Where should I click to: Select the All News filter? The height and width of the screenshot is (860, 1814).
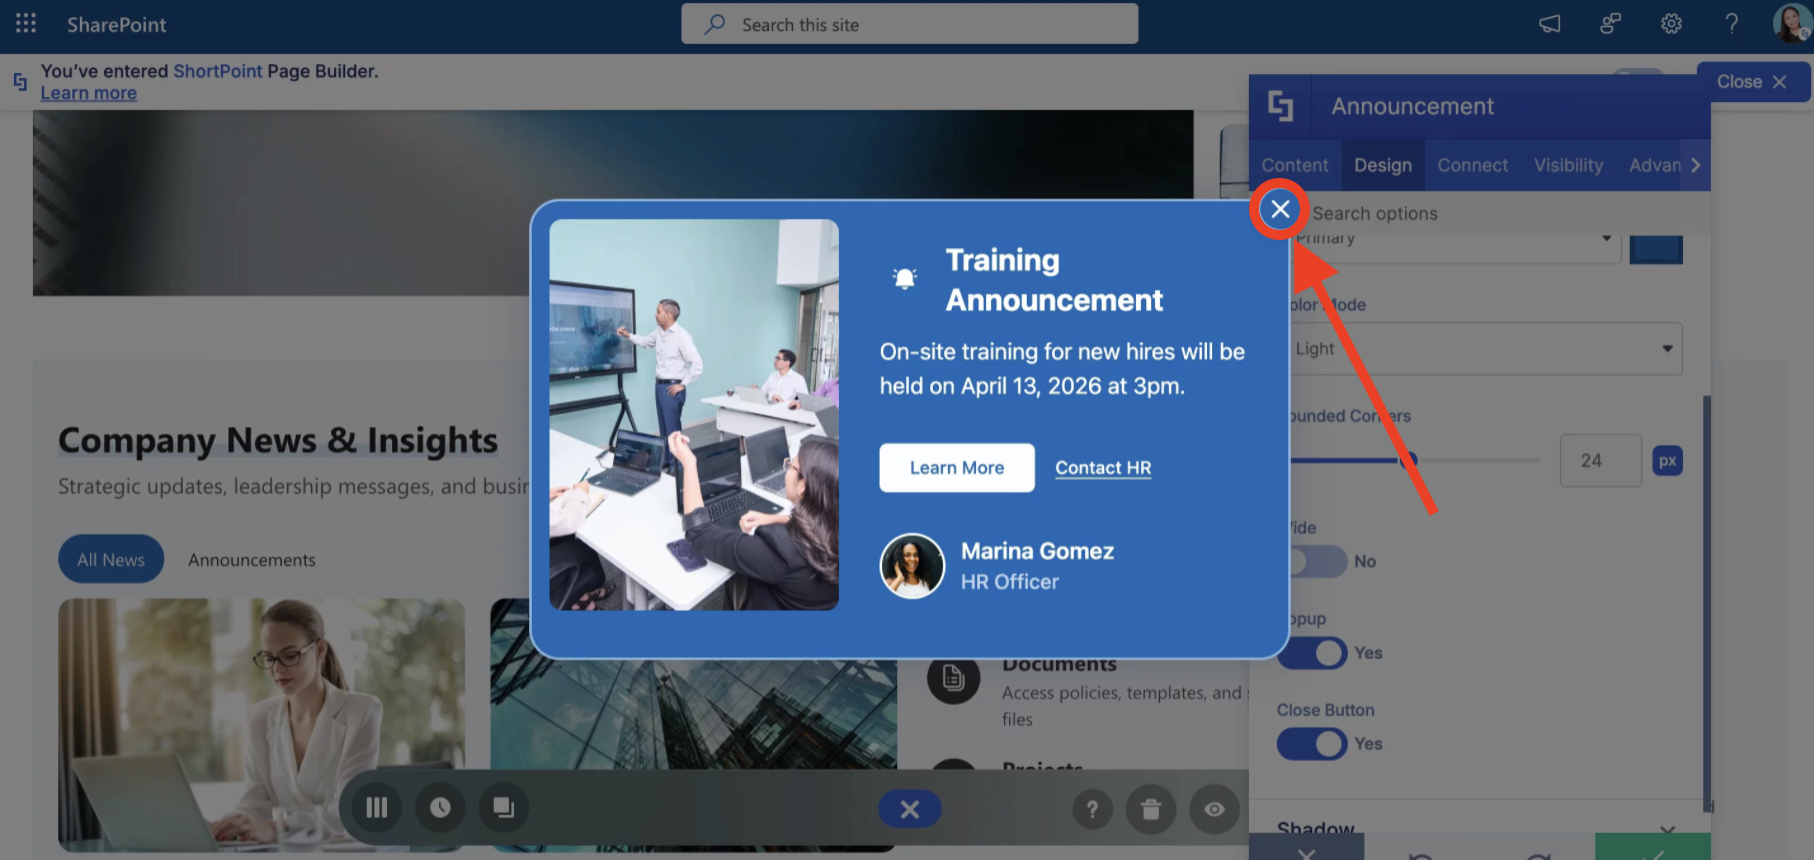[x=111, y=560]
